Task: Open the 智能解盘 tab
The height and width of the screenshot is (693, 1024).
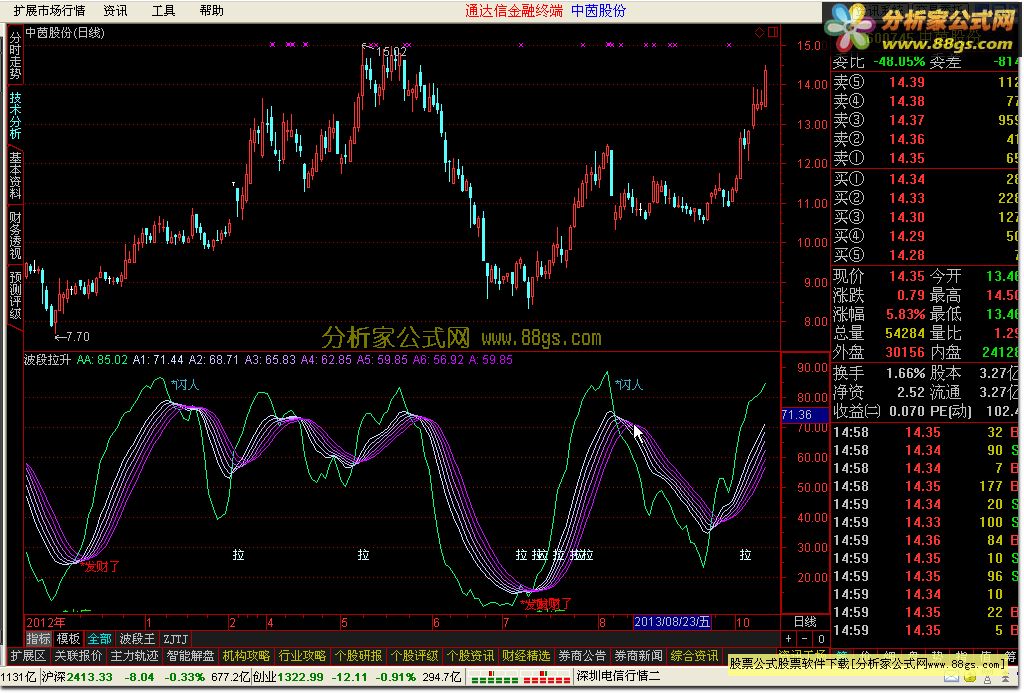Action: (191, 656)
